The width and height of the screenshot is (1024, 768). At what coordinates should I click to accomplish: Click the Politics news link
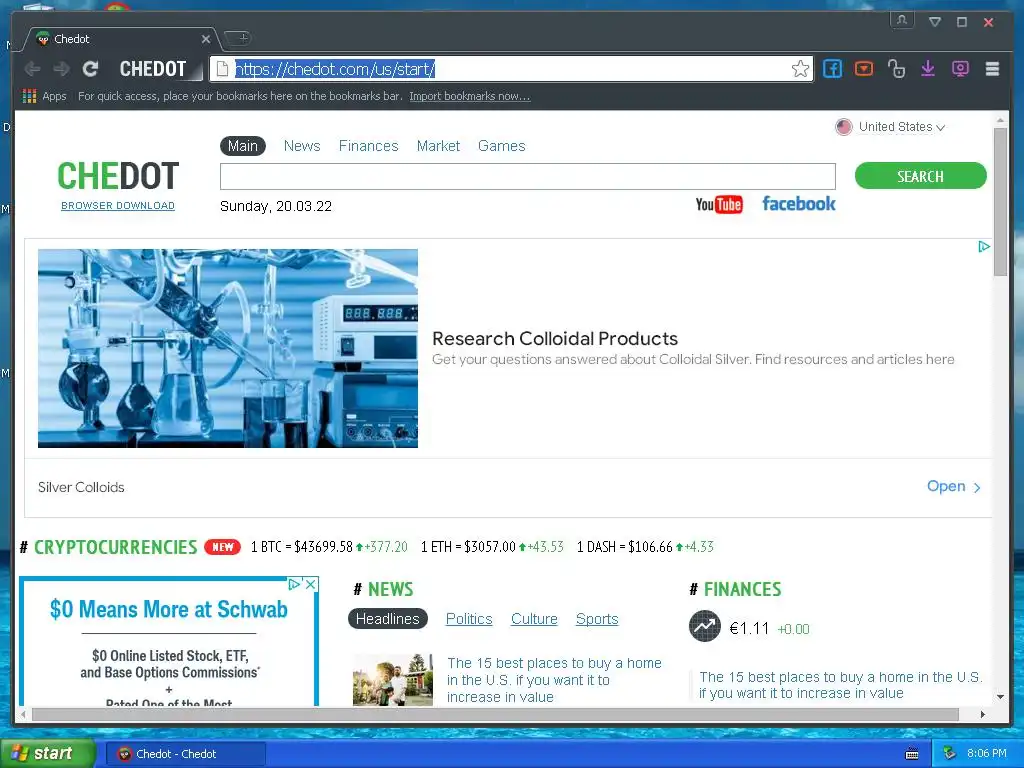click(x=469, y=618)
